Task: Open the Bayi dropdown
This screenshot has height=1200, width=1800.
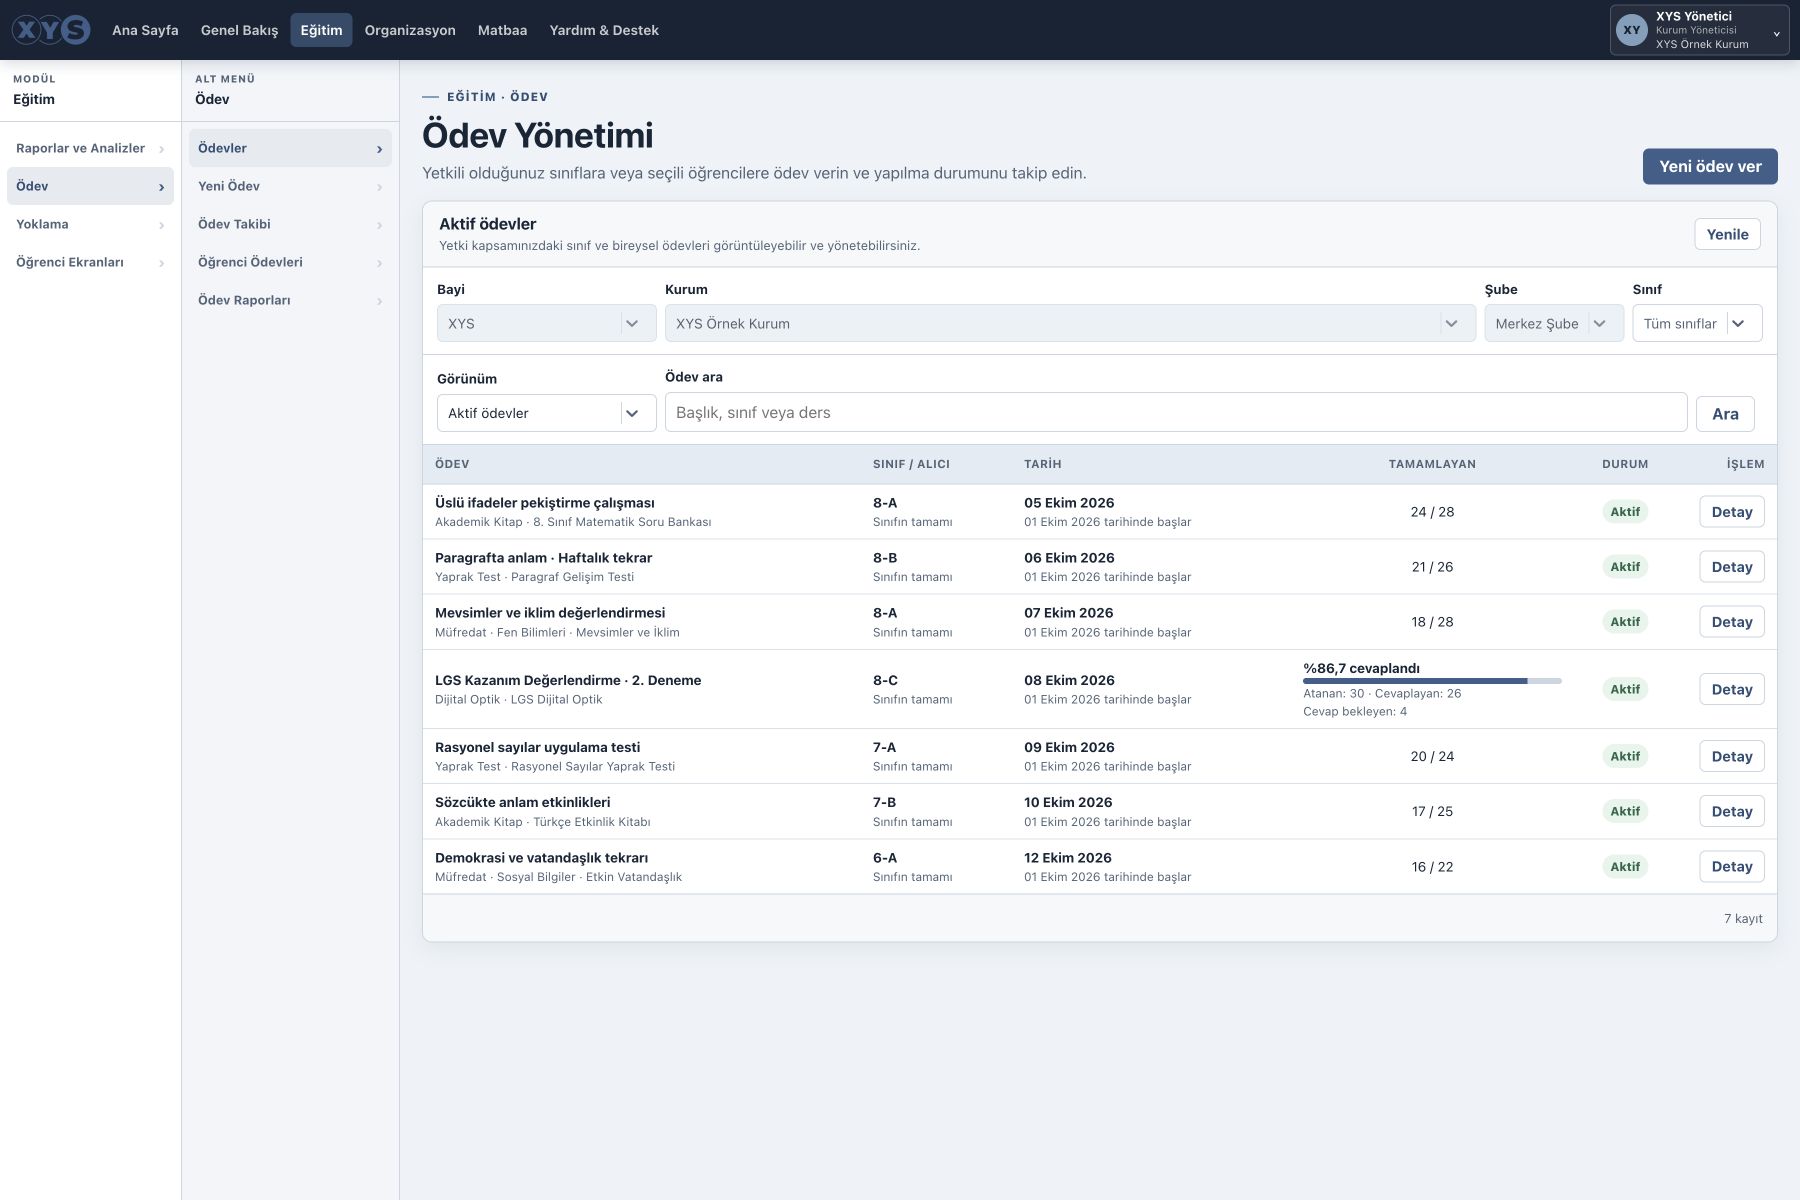Action: tap(546, 323)
